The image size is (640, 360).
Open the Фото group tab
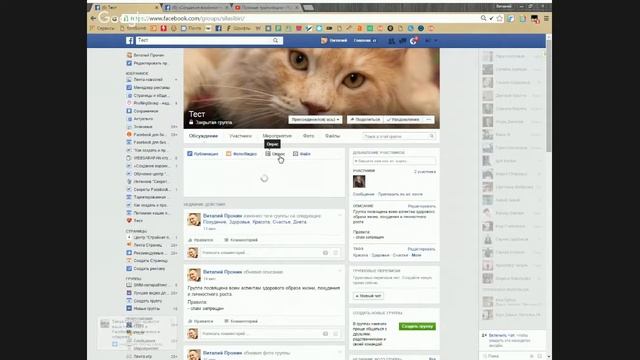pos(309,136)
